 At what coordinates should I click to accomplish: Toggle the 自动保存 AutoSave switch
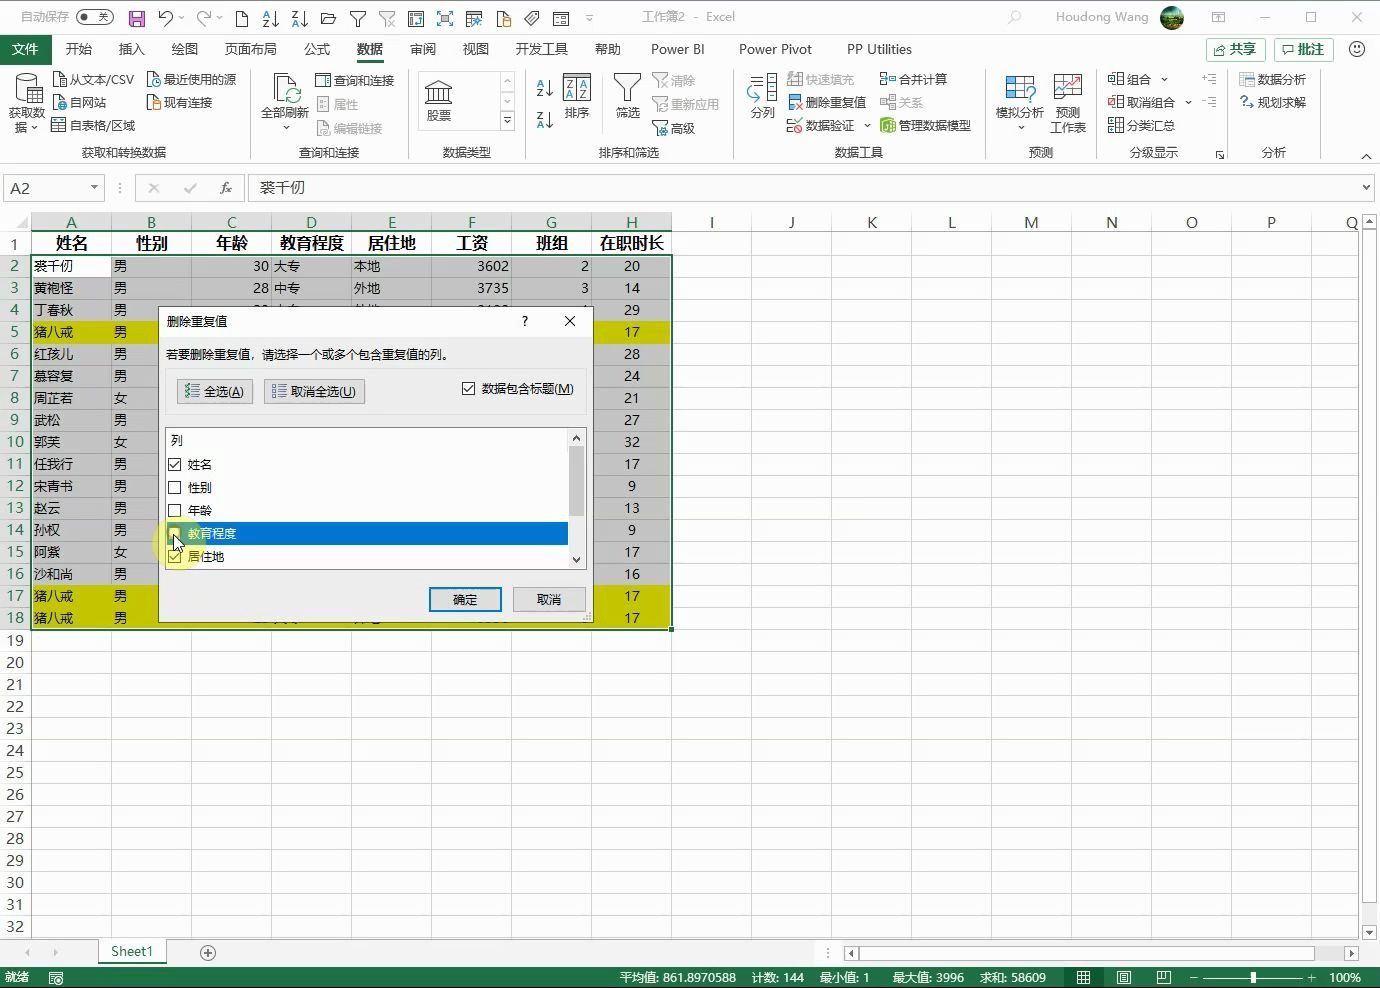95,17
